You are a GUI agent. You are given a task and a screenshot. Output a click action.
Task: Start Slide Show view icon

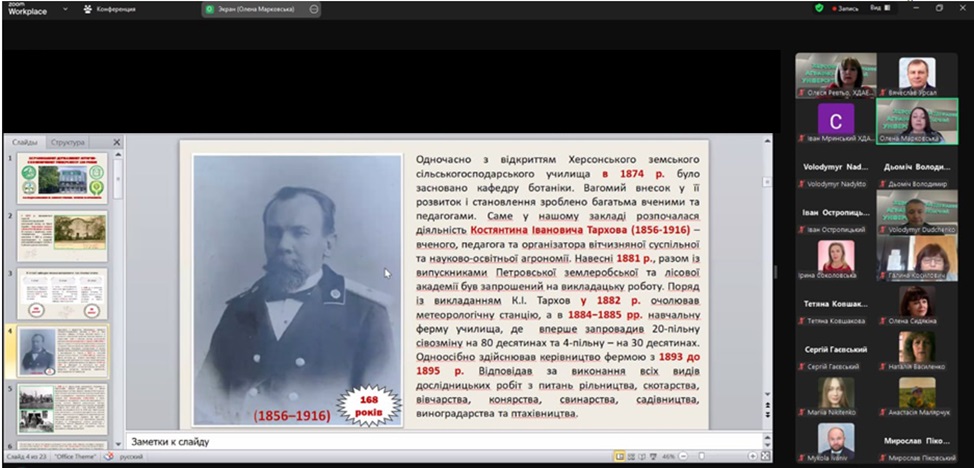(x=651, y=457)
